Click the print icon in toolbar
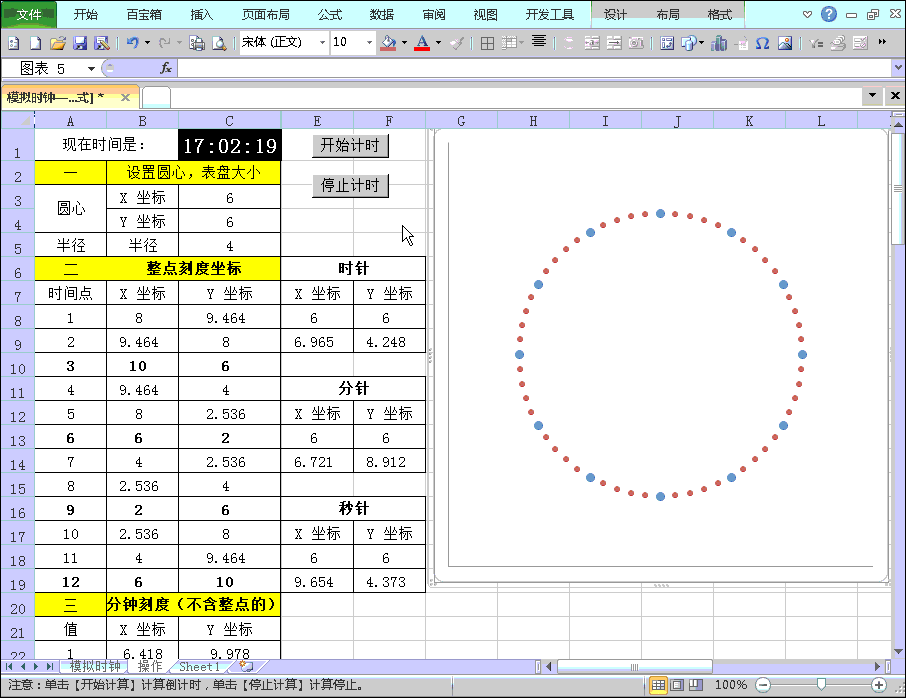906x698 pixels. pyautogui.click(x=196, y=43)
